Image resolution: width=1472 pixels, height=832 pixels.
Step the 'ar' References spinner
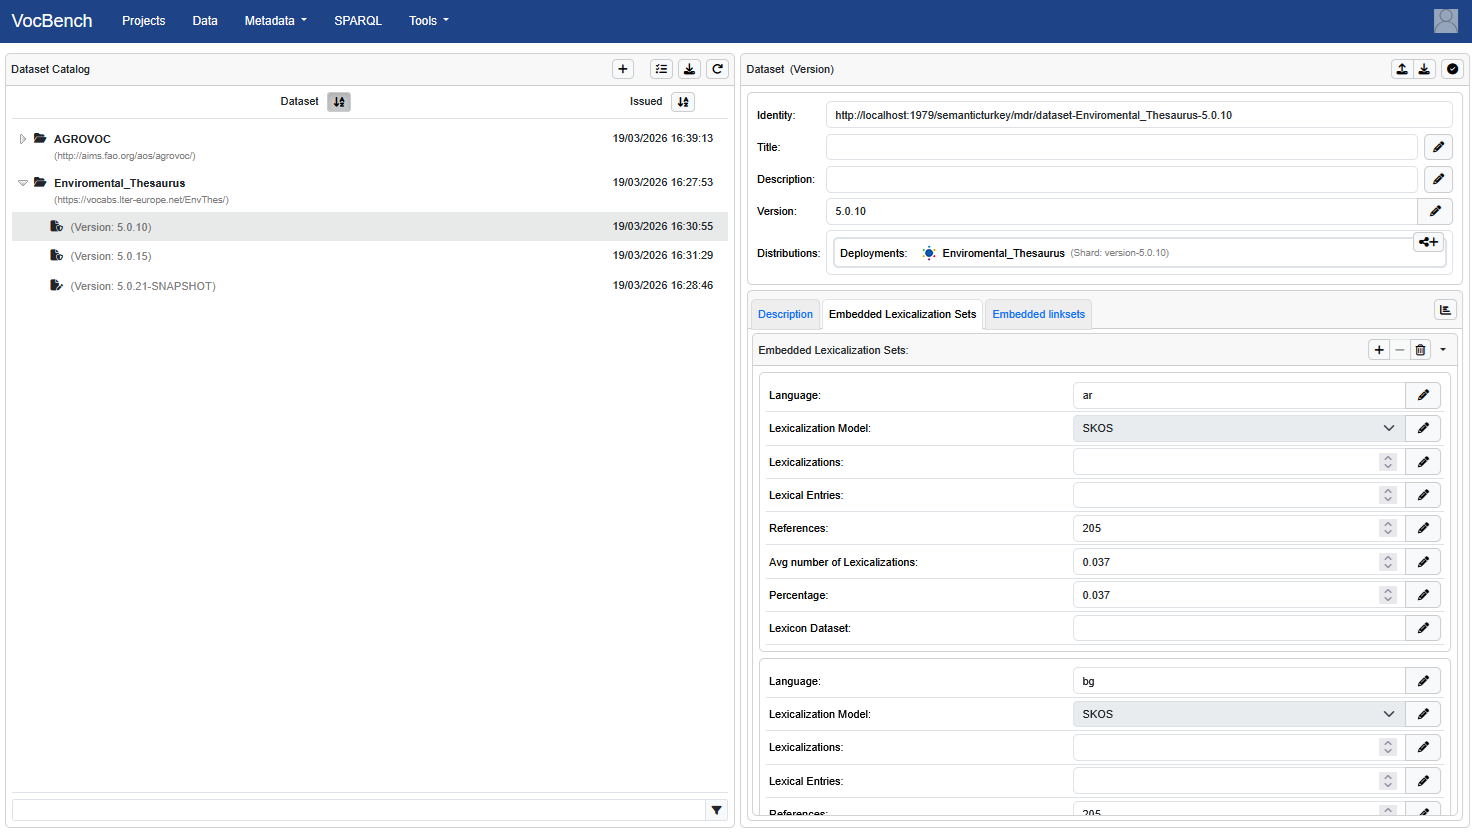pos(1387,528)
